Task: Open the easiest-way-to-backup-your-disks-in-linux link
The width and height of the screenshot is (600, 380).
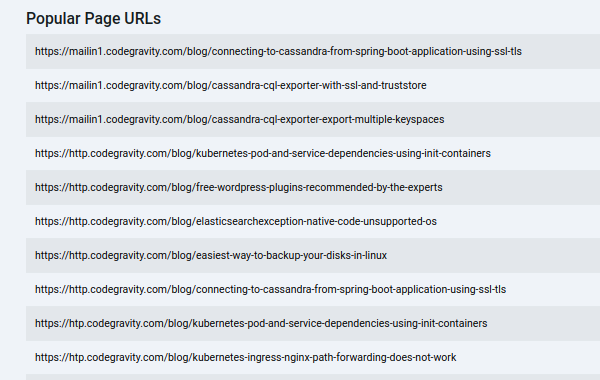Action: coord(211,256)
